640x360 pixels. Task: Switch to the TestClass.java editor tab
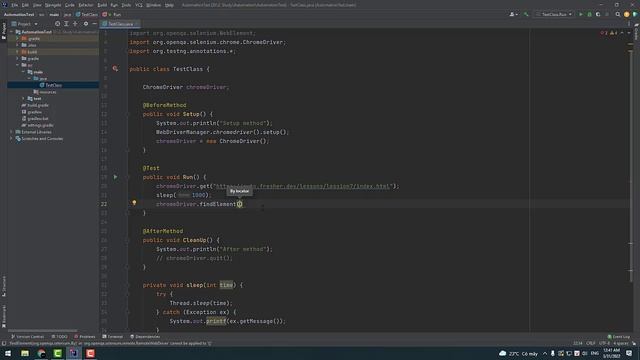click(120, 24)
